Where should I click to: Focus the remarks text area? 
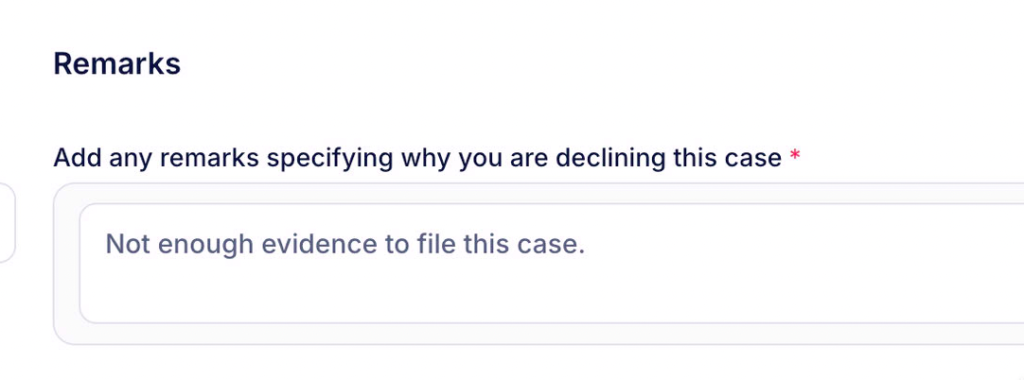click(x=551, y=263)
